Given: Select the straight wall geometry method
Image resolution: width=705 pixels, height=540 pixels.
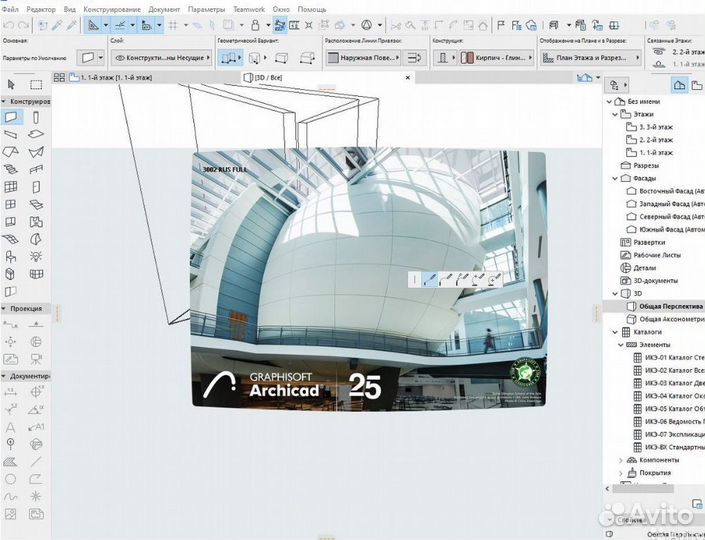Looking at the screenshot, I should coord(228,58).
